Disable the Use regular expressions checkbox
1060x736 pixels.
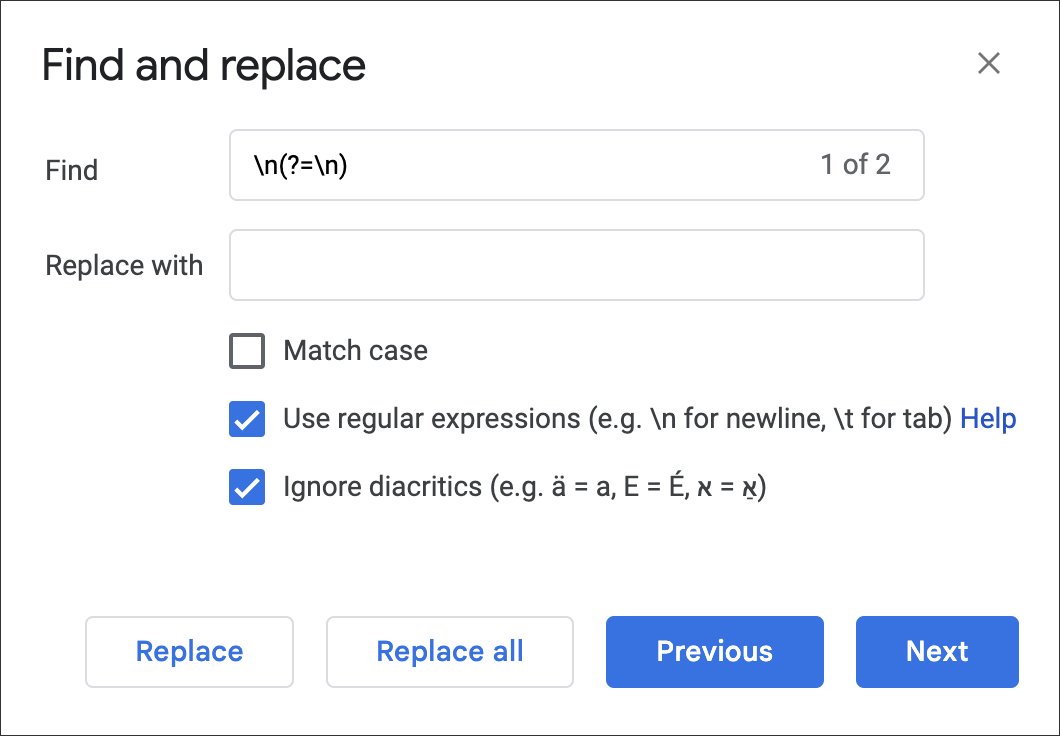pyautogui.click(x=247, y=419)
